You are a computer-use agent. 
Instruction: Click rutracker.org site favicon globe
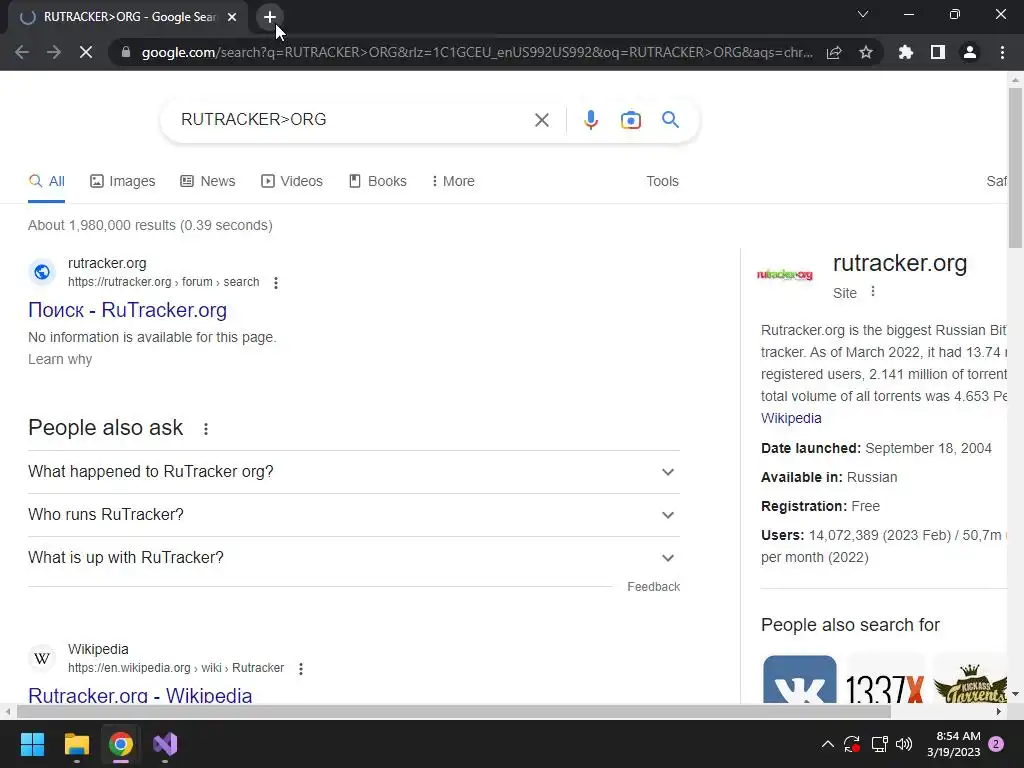42,272
